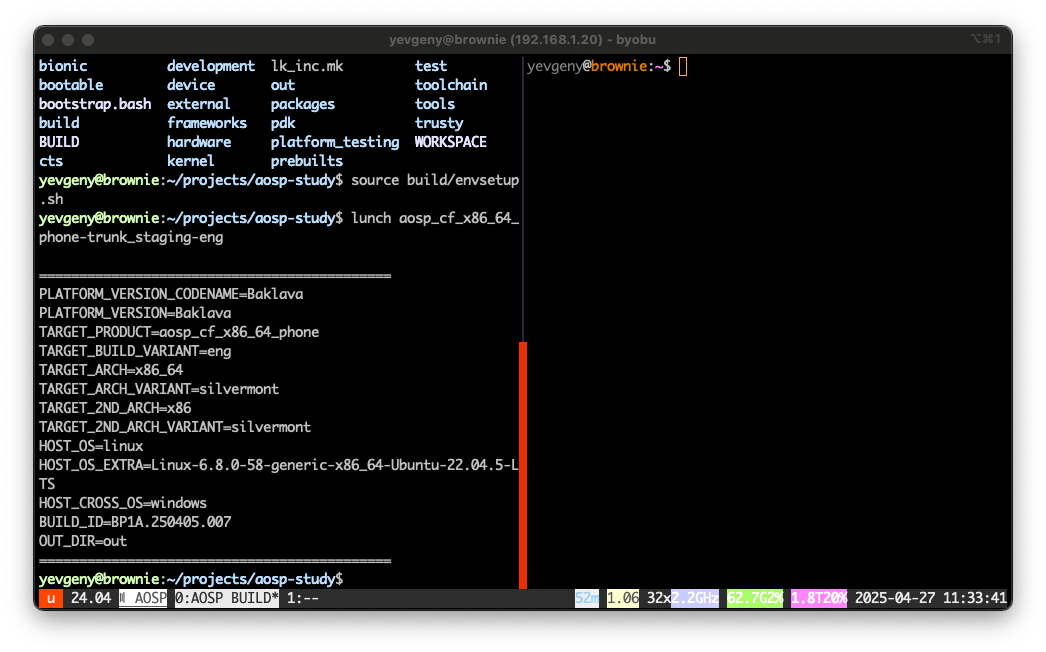Click the 'prebuilts' directory name

(x=307, y=161)
